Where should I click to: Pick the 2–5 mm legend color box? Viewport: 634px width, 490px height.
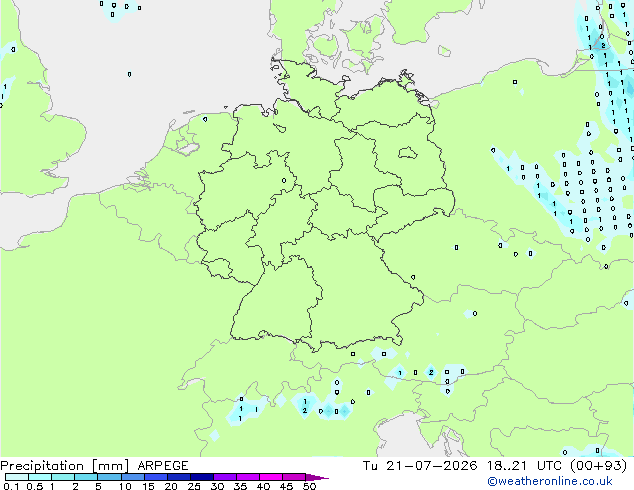pos(86,477)
